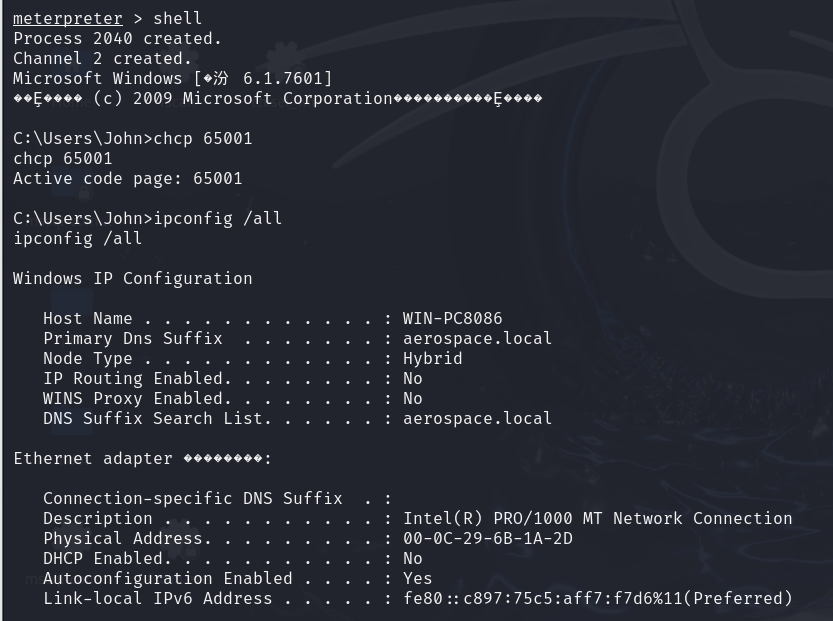Screen dimensions: 833x621
Task: Click the 'Active code page: 65001' line
Action: click(128, 178)
